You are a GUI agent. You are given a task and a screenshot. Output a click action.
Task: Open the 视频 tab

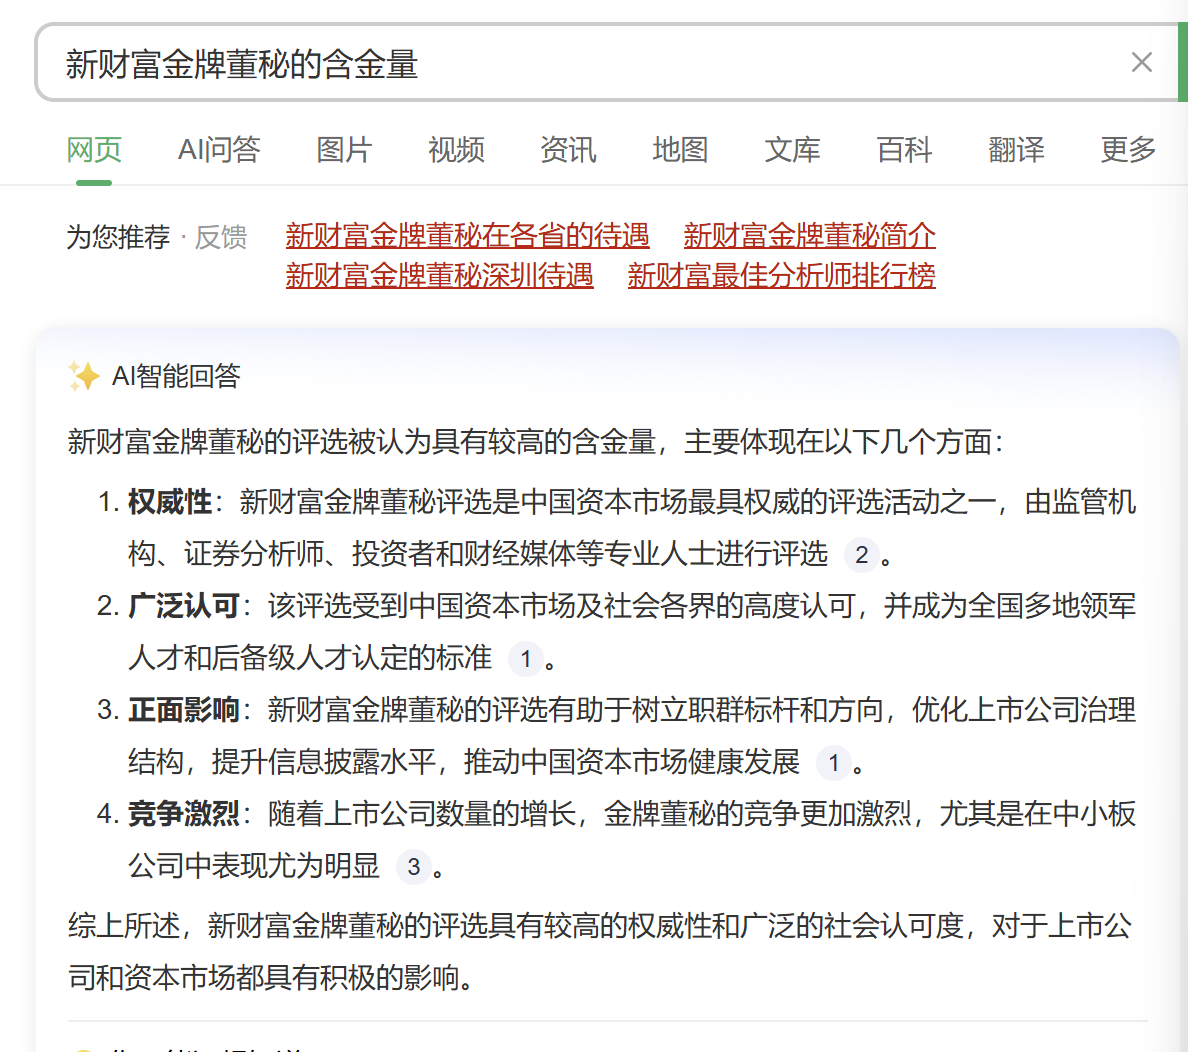[456, 150]
